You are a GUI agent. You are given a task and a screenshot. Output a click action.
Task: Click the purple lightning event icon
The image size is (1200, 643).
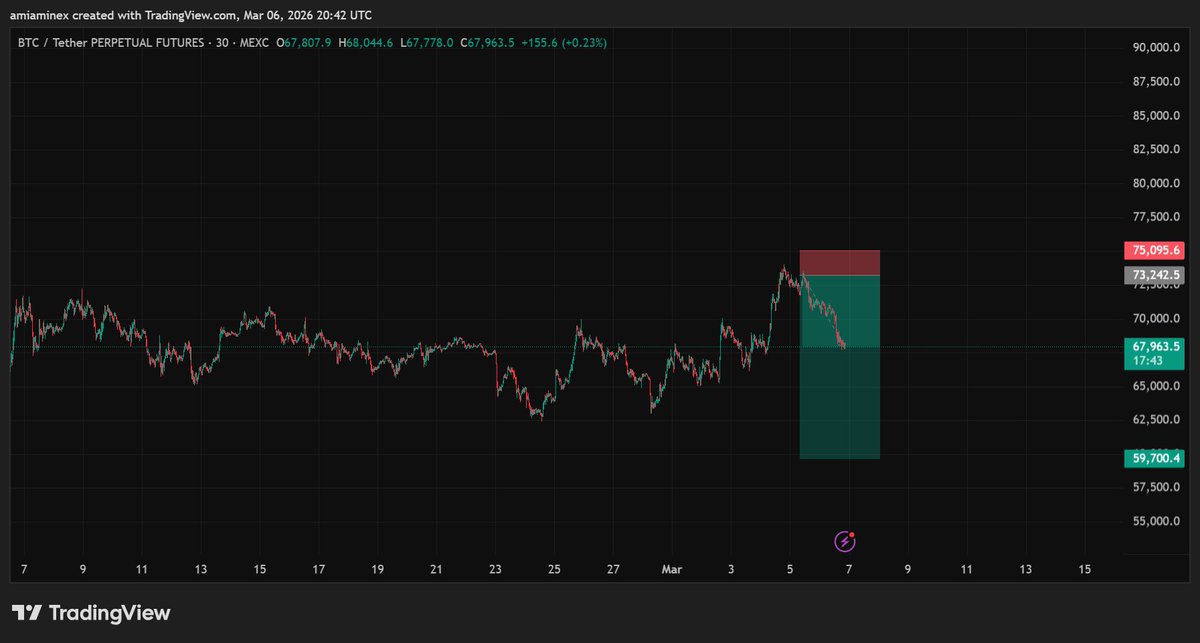[845, 541]
